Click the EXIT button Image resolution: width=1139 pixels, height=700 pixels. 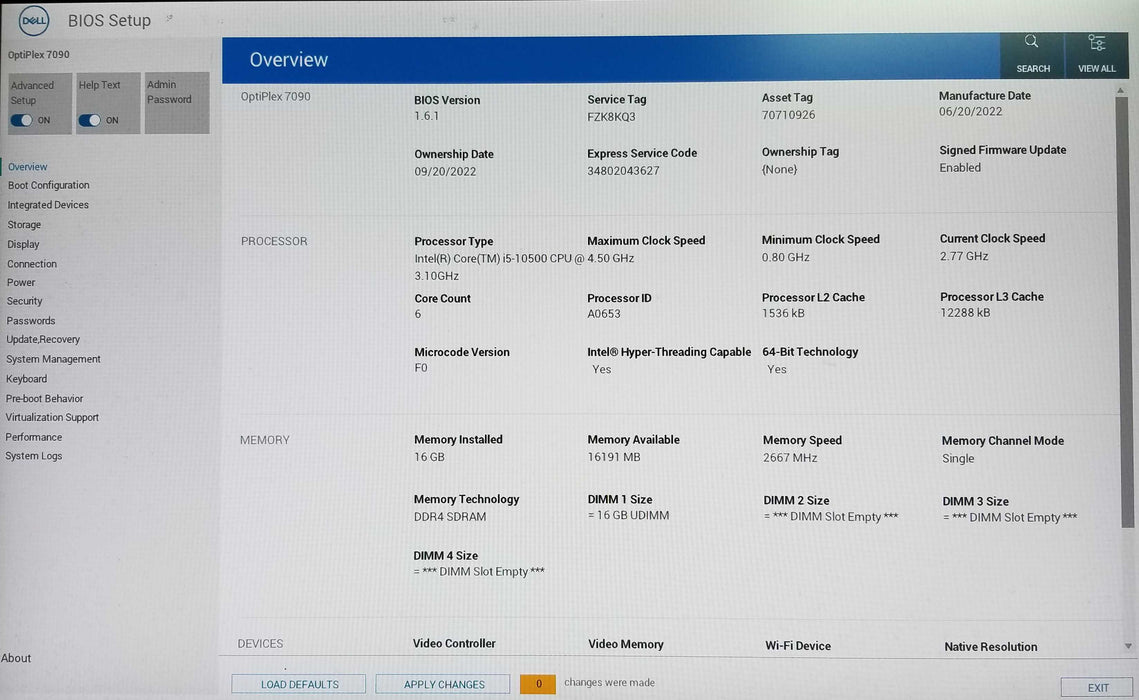(1098, 687)
